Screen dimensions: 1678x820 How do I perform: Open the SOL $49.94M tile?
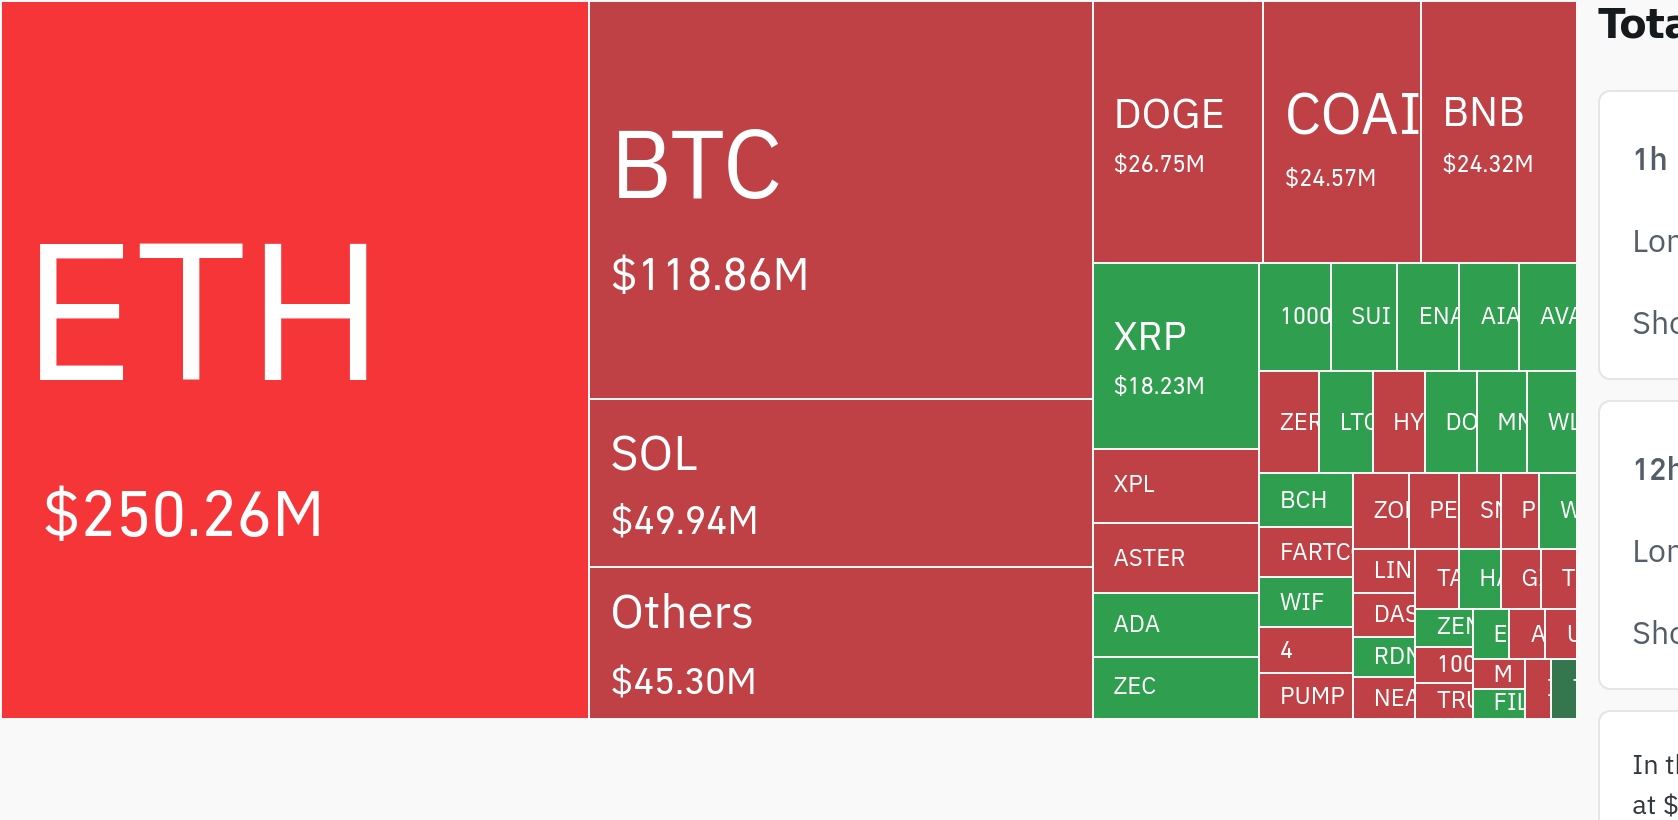tap(840, 483)
